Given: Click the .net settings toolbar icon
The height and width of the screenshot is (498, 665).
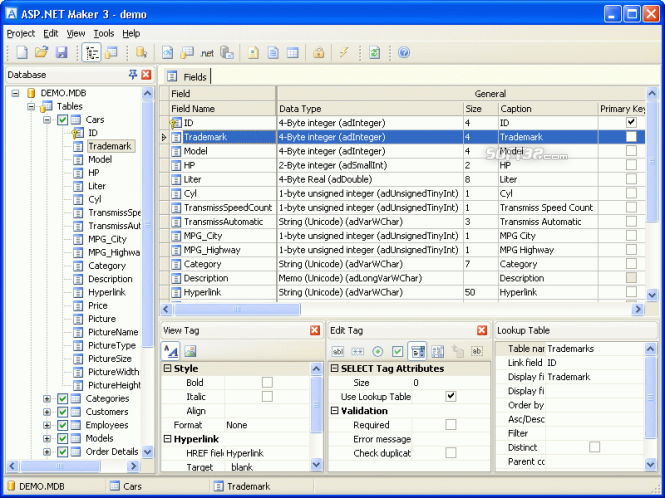Looking at the screenshot, I should 207,53.
